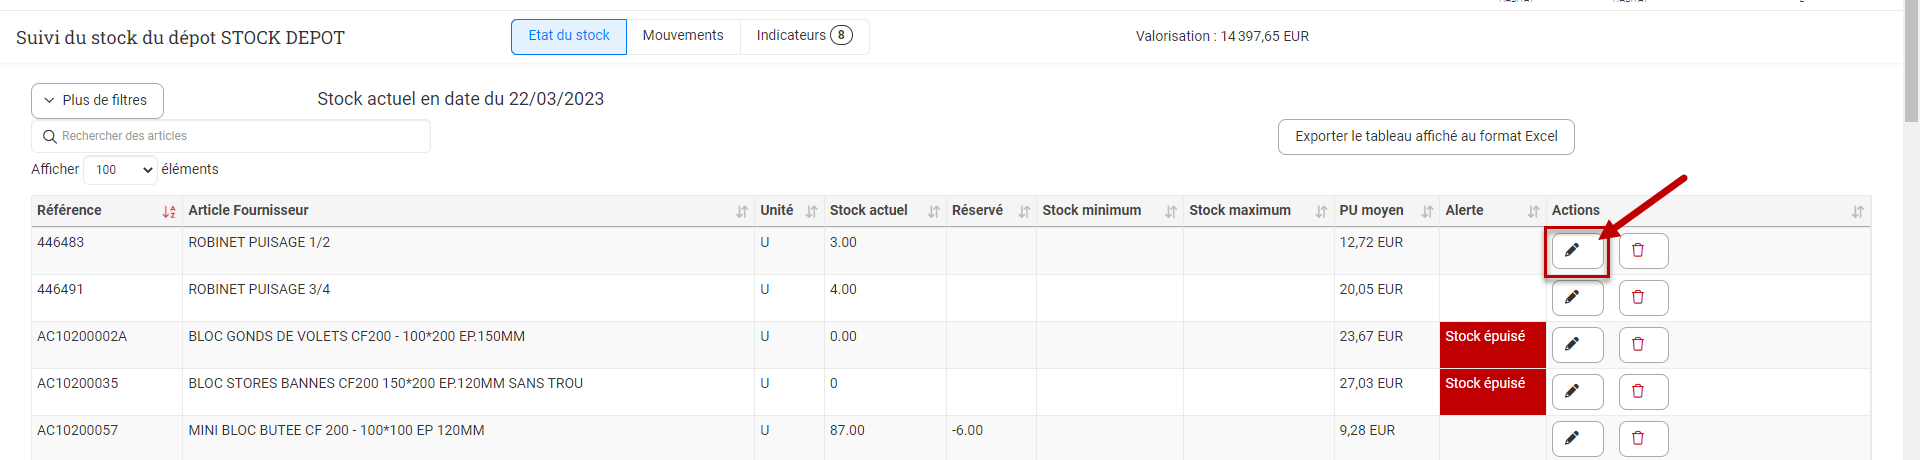Delete article AC10200002A
Image resolution: width=1920 pixels, height=460 pixels.
coord(1643,345)
